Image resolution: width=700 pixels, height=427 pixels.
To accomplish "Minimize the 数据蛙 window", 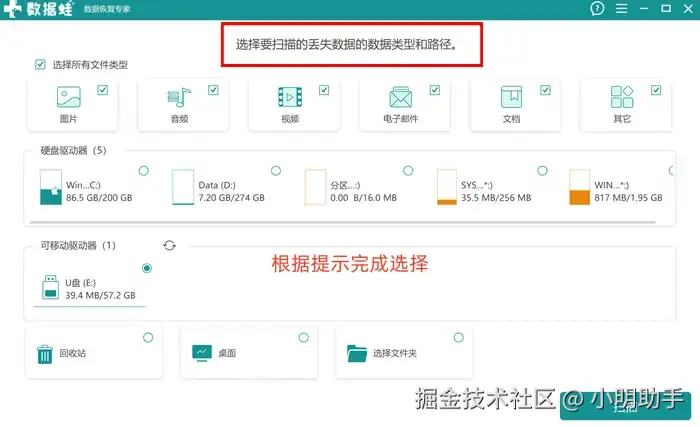I will coord(644,8).
